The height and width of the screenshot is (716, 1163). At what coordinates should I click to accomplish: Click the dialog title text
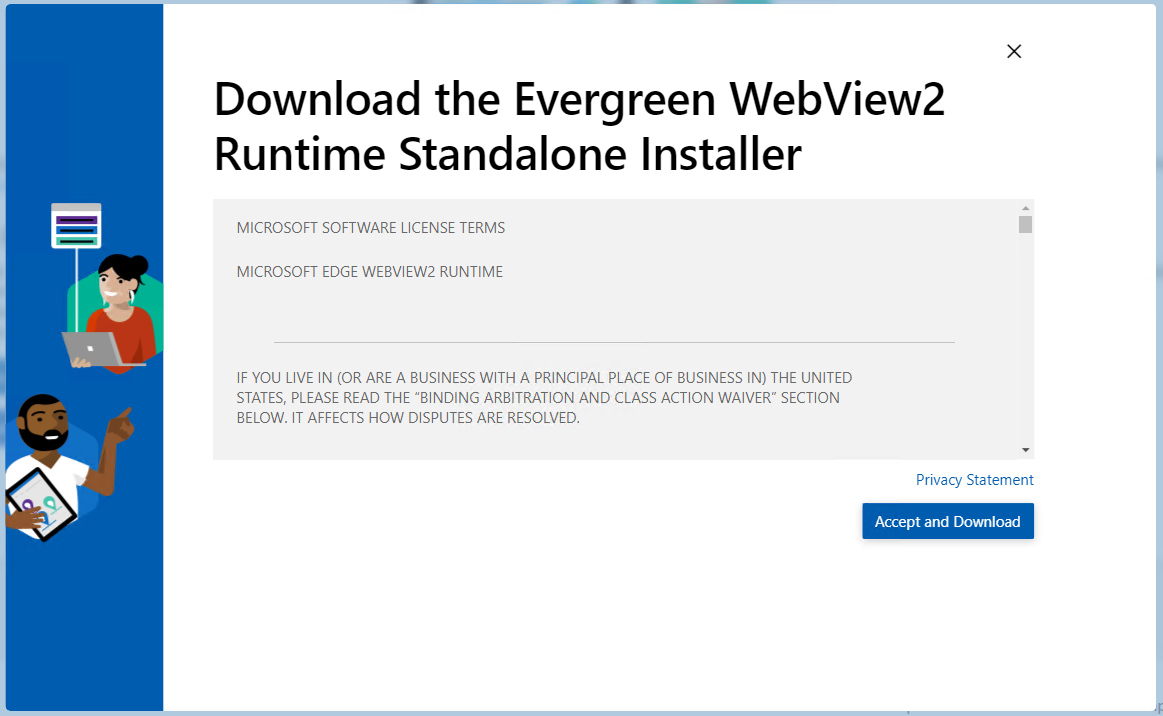click(x=578, y=127)
